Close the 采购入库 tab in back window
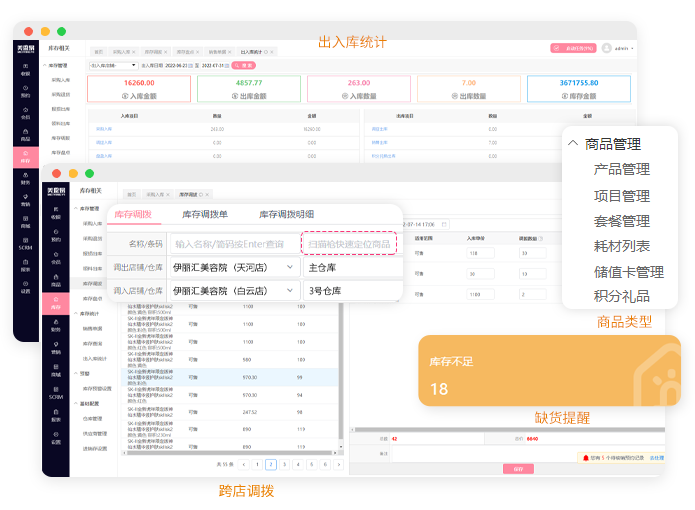 [x=133, y=52]
